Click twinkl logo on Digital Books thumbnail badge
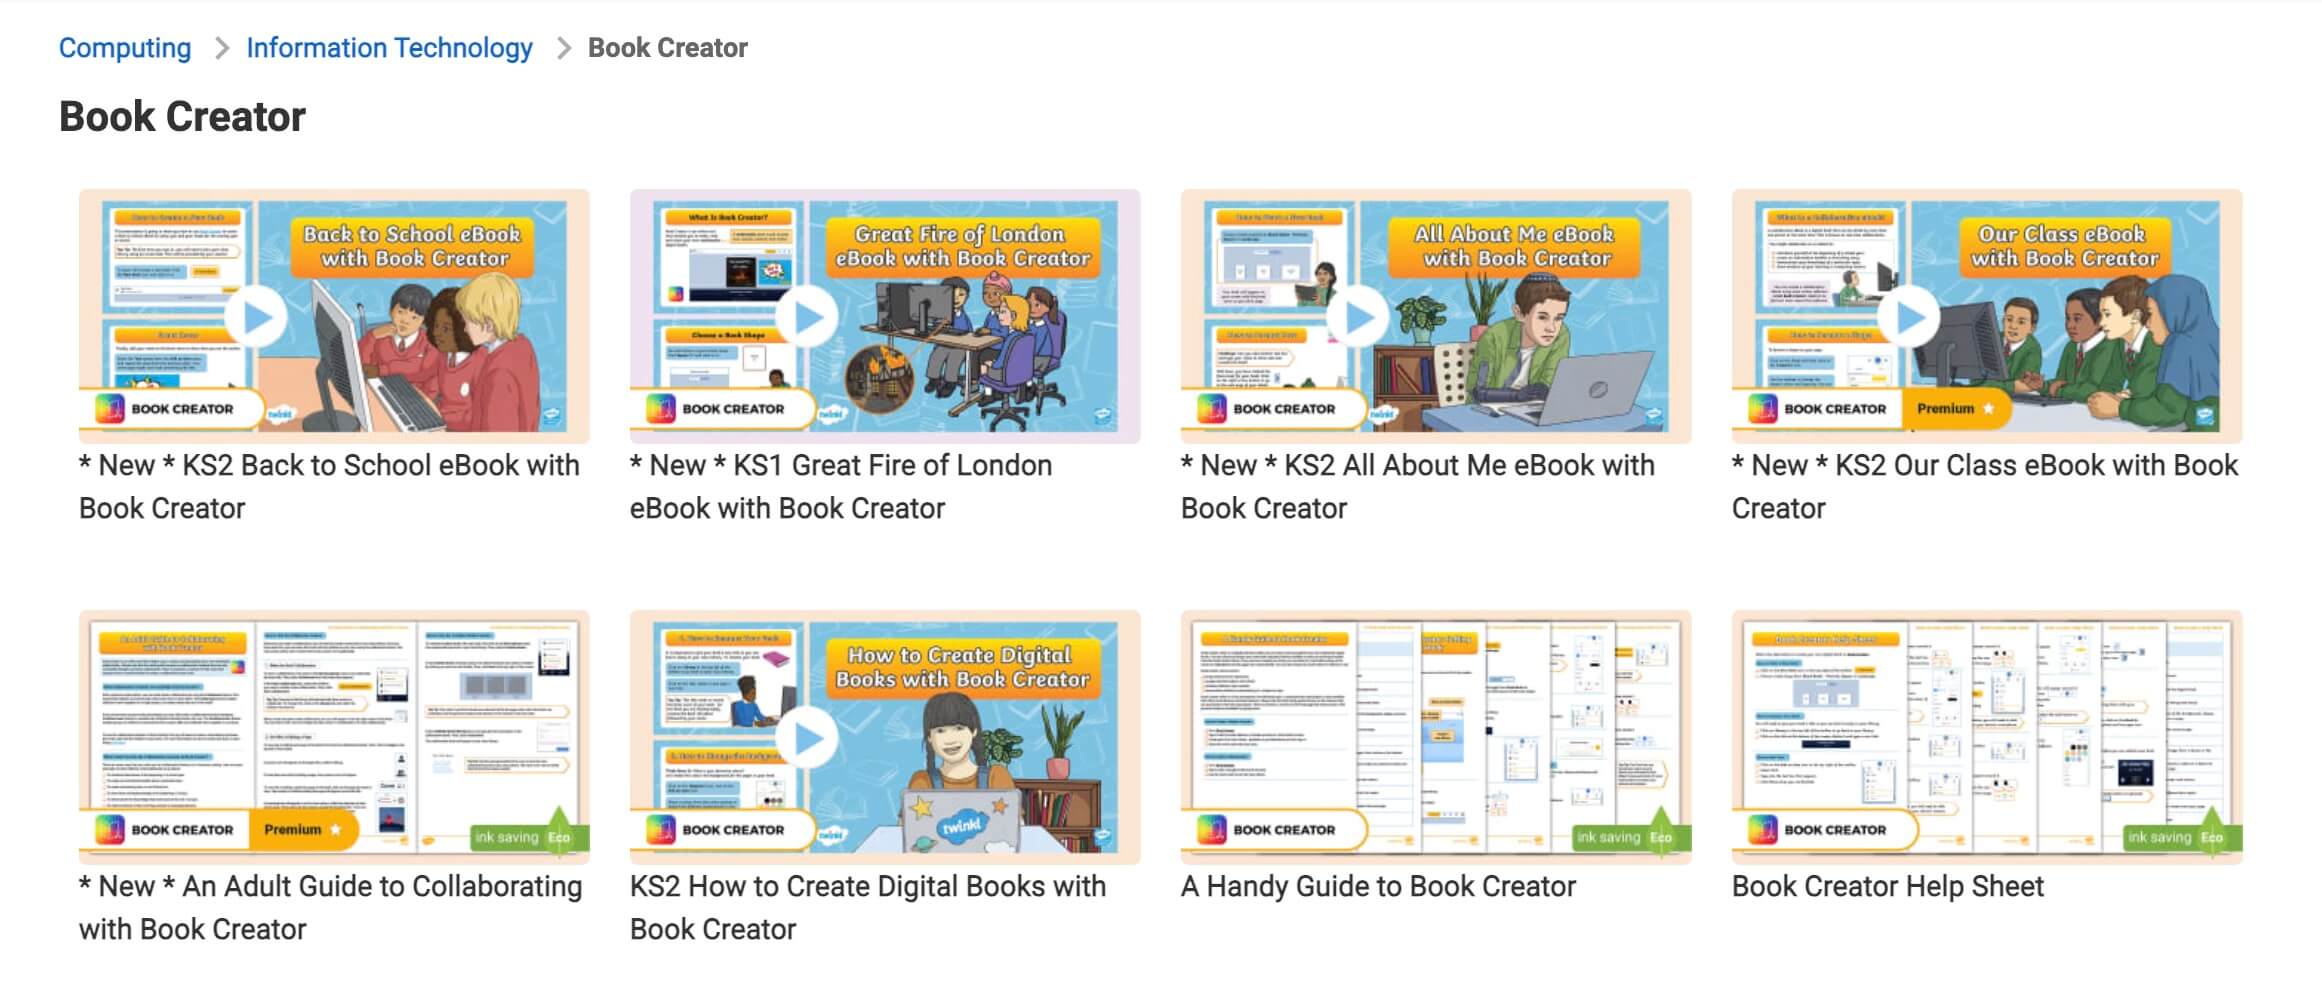Image resolution: width=2322 pixels, height=994 pixels. [832, 834]
